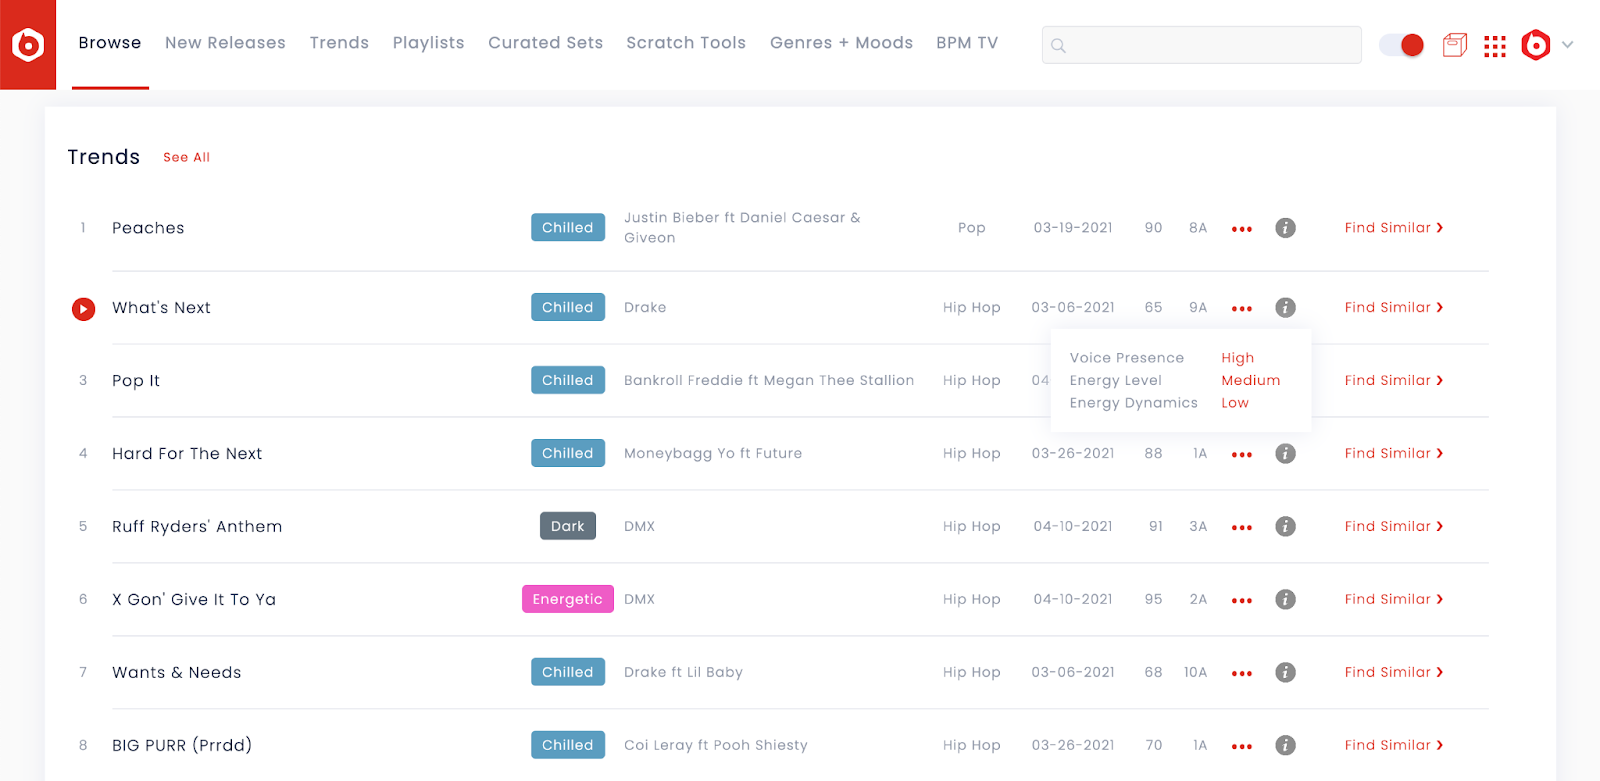This screenshot has width=1600, height=781.
Task: Click See All next to Trends
Action: coord(187,158)
